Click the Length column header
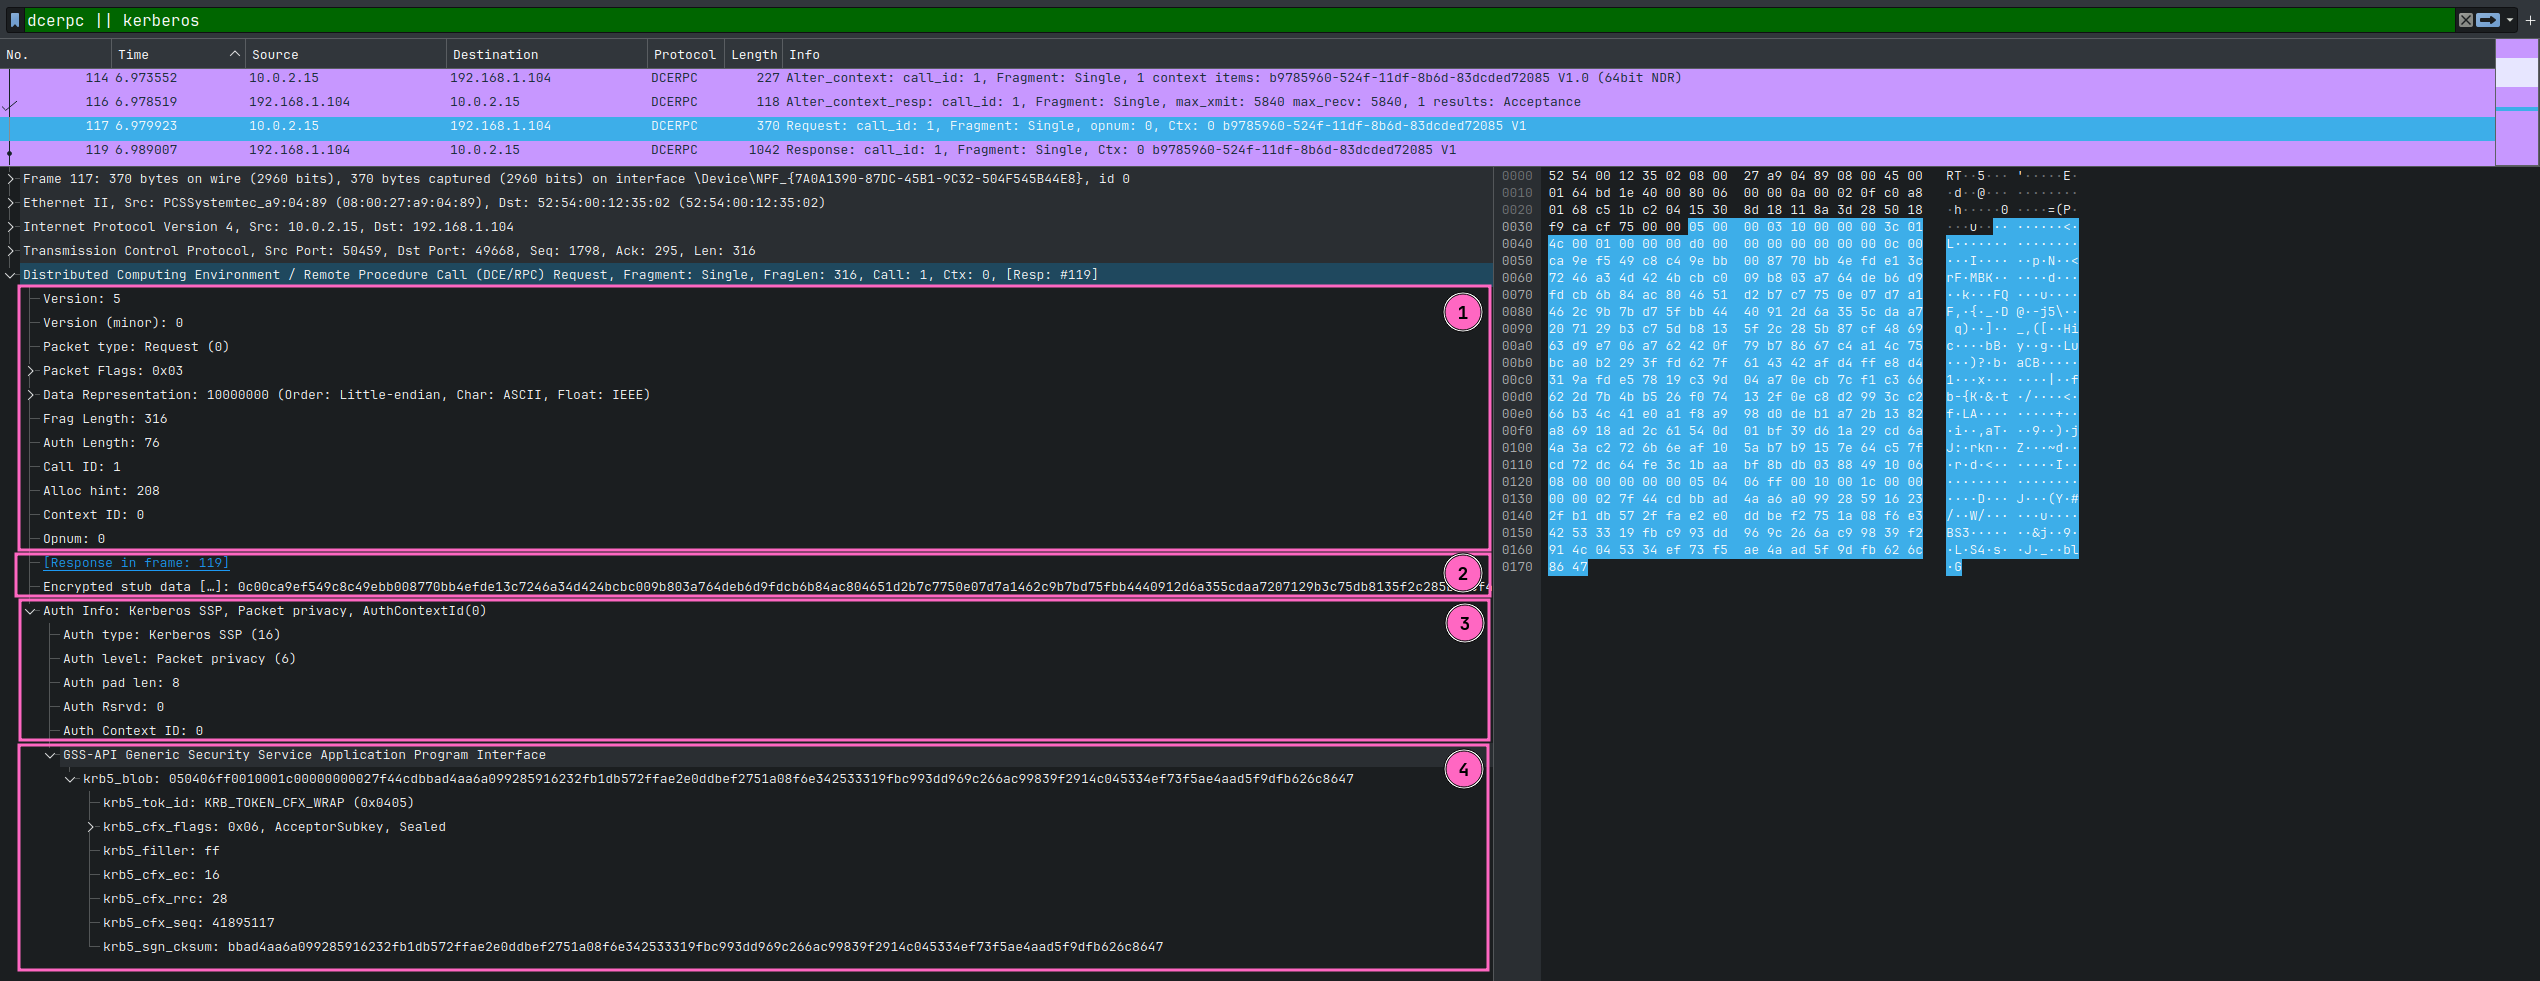 tap(754, 55)
